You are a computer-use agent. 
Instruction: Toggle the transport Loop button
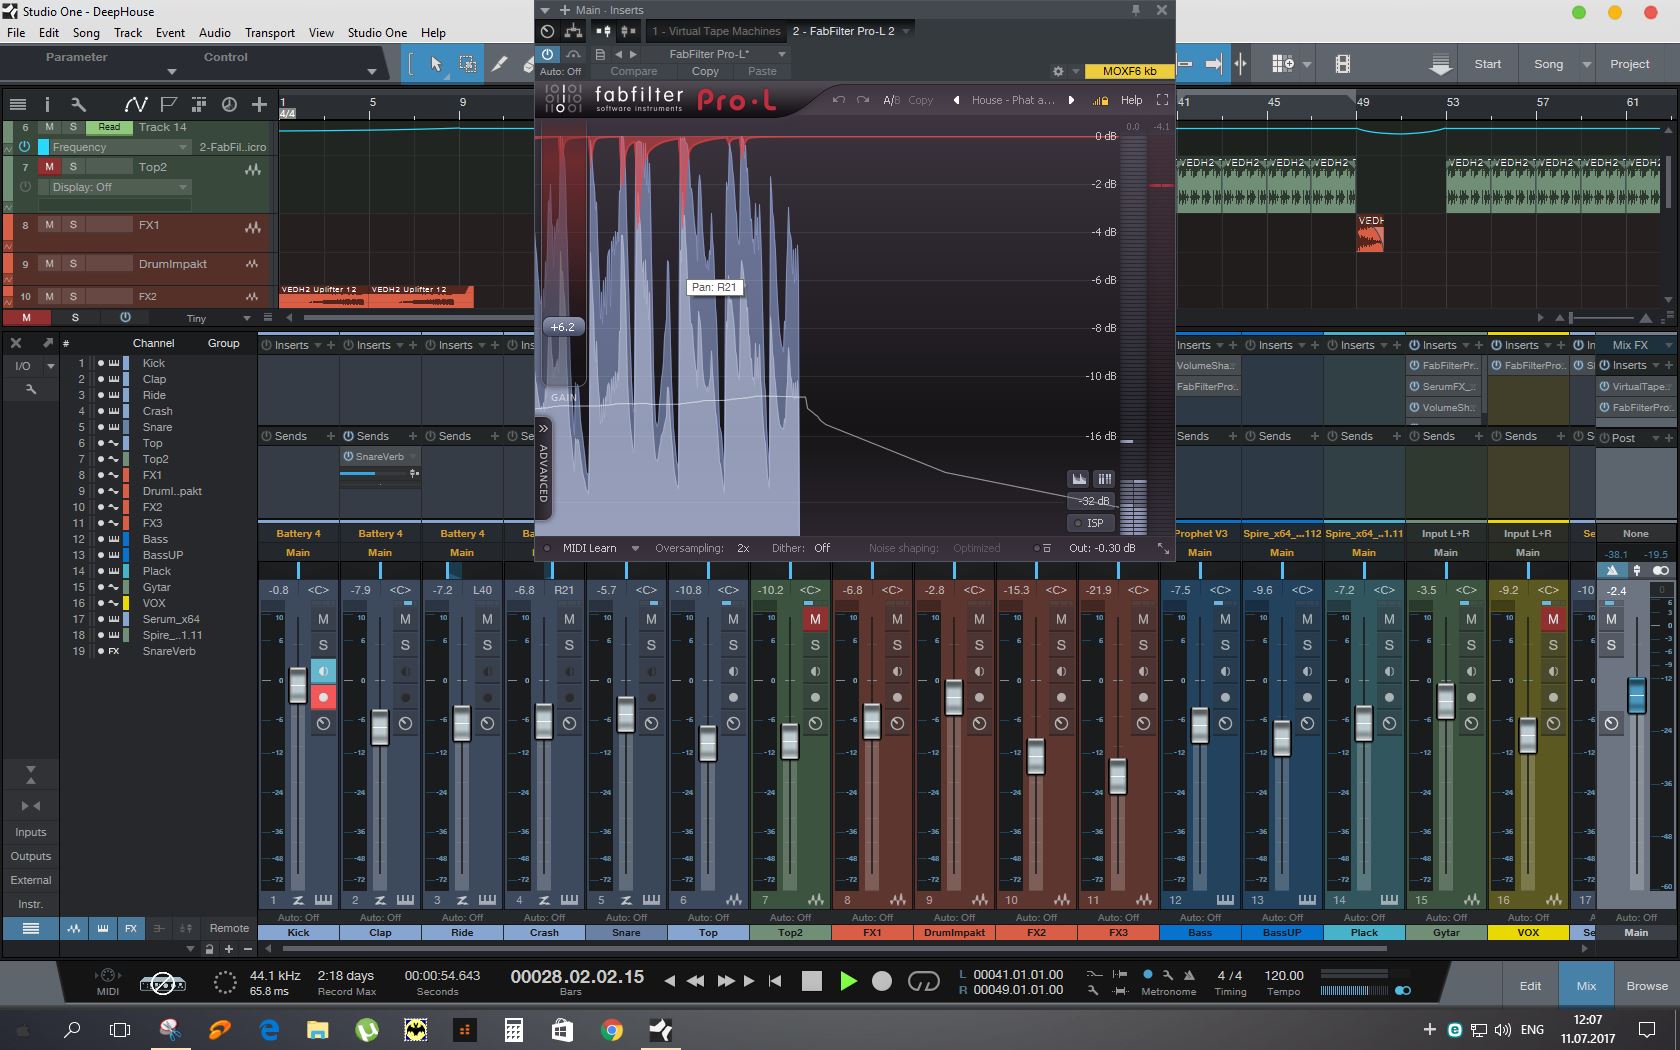coord(923,981)
